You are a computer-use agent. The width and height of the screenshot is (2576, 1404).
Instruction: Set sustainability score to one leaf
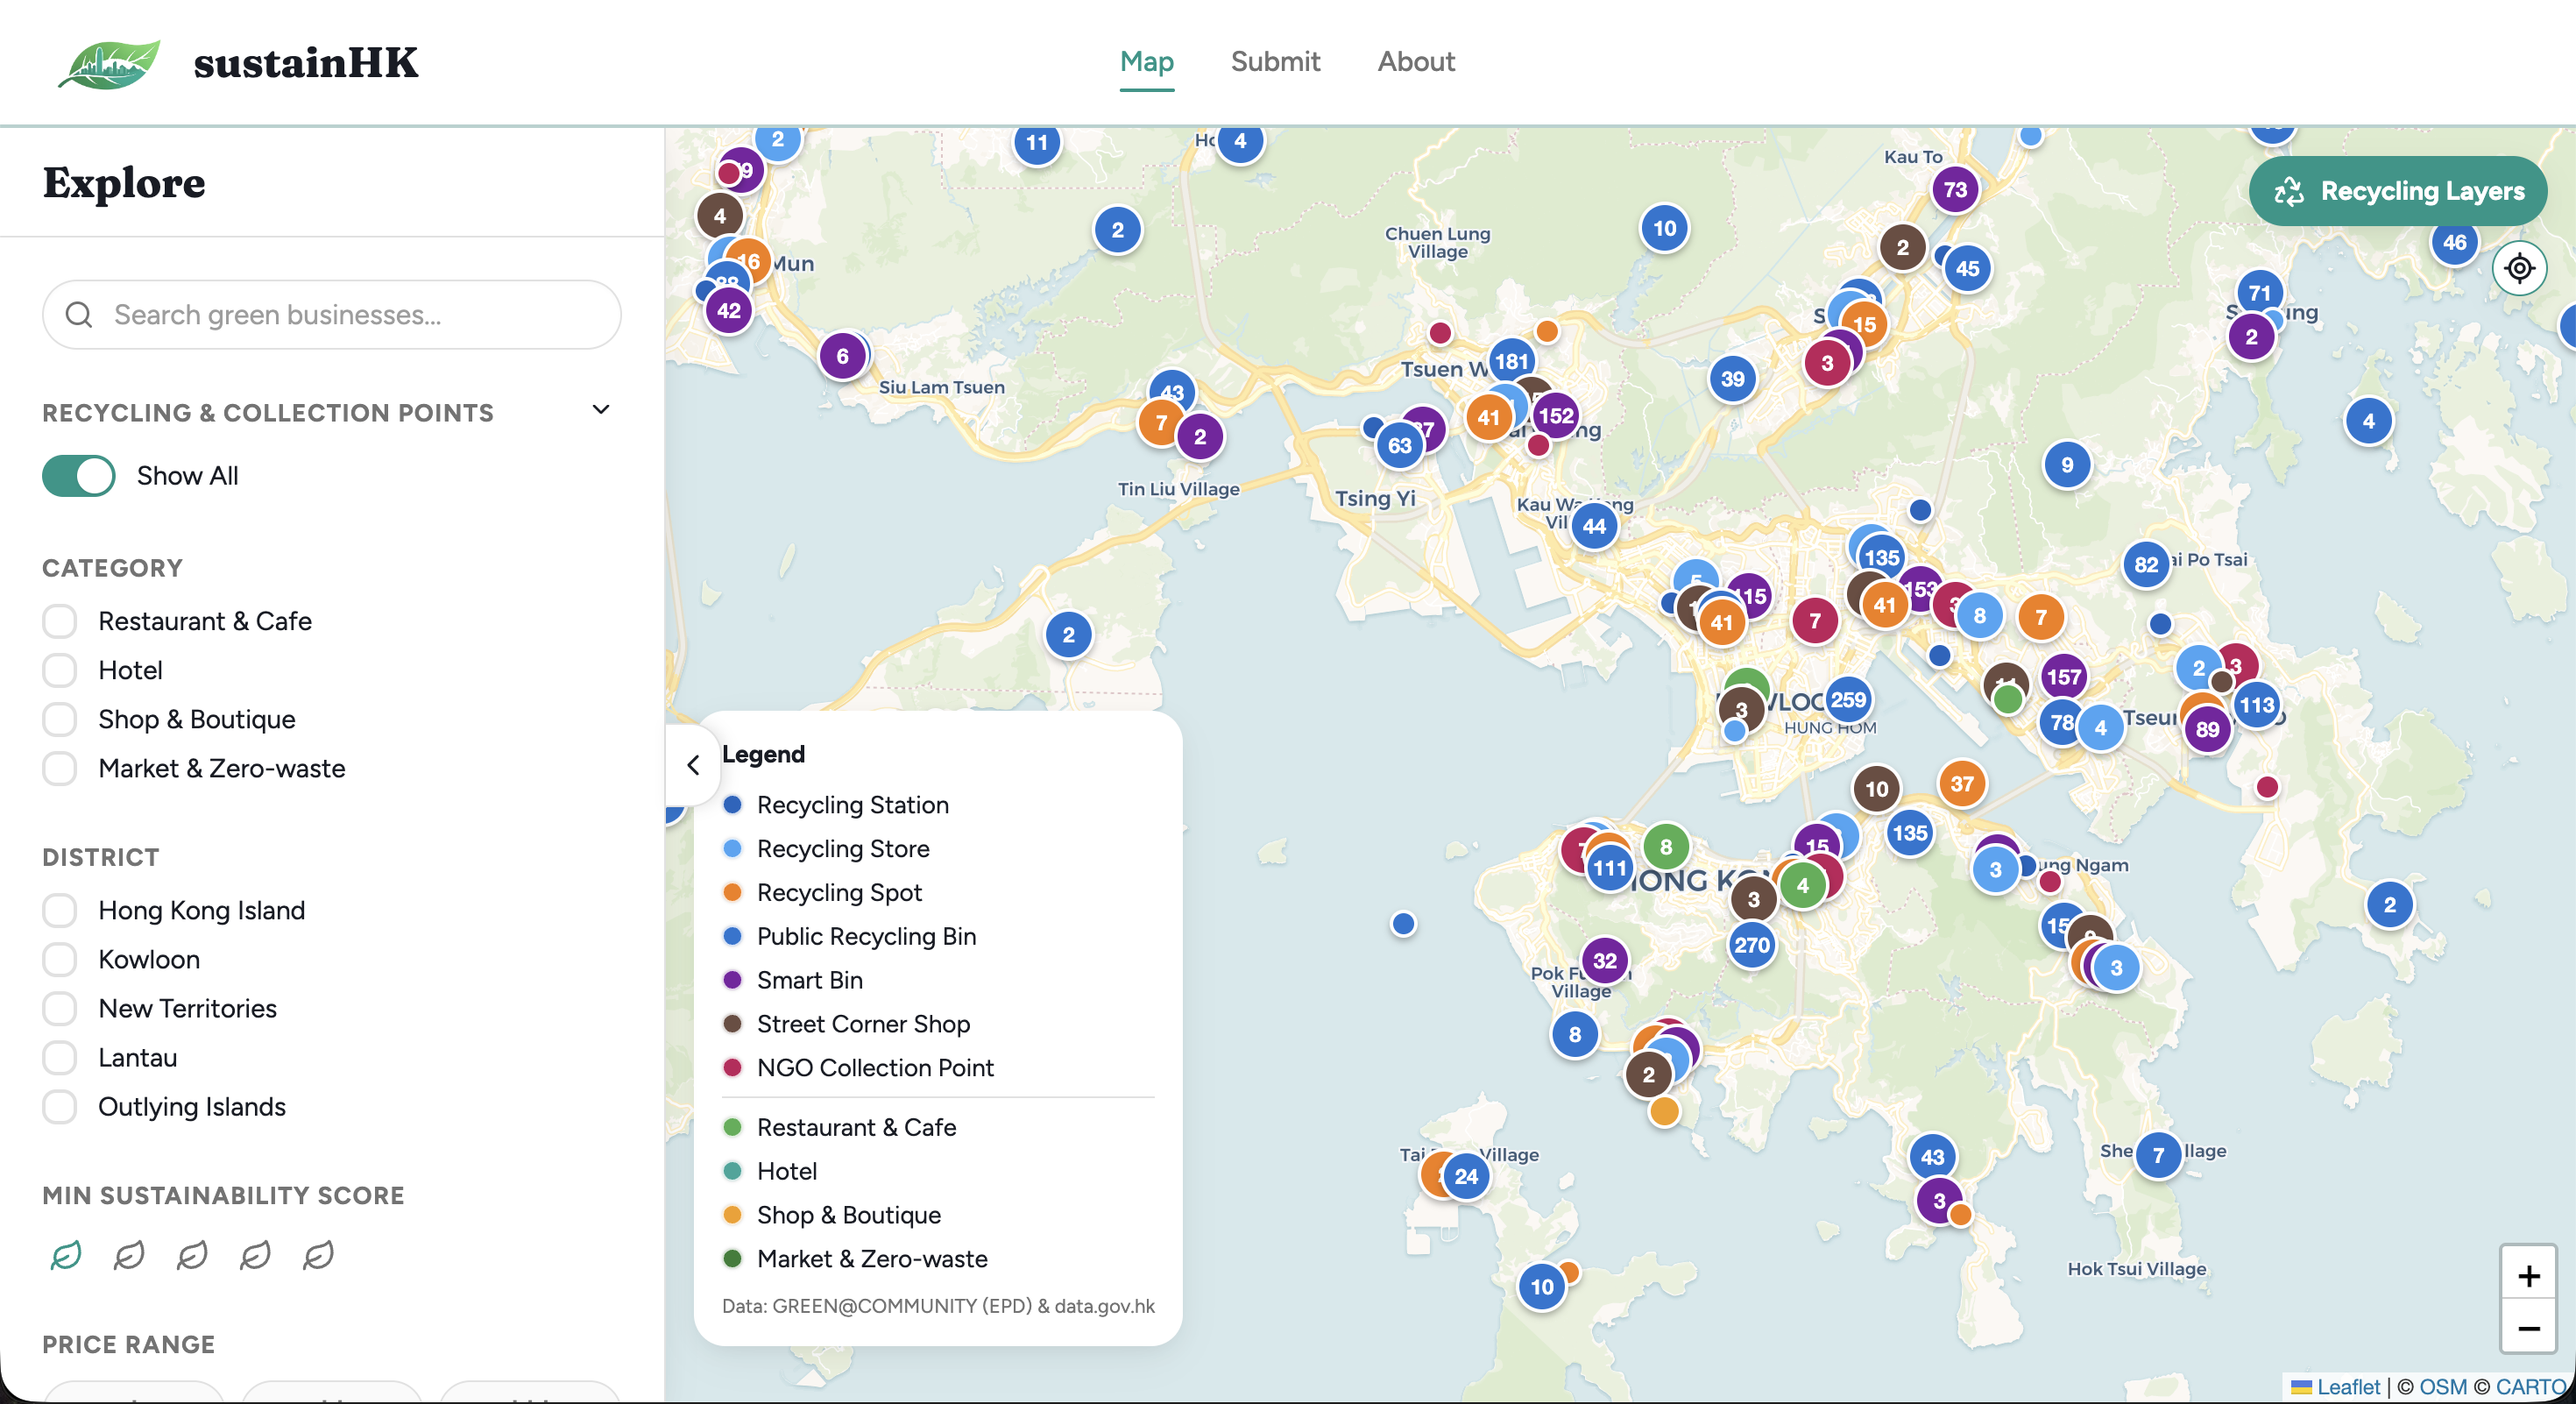tap(66, 1254)
